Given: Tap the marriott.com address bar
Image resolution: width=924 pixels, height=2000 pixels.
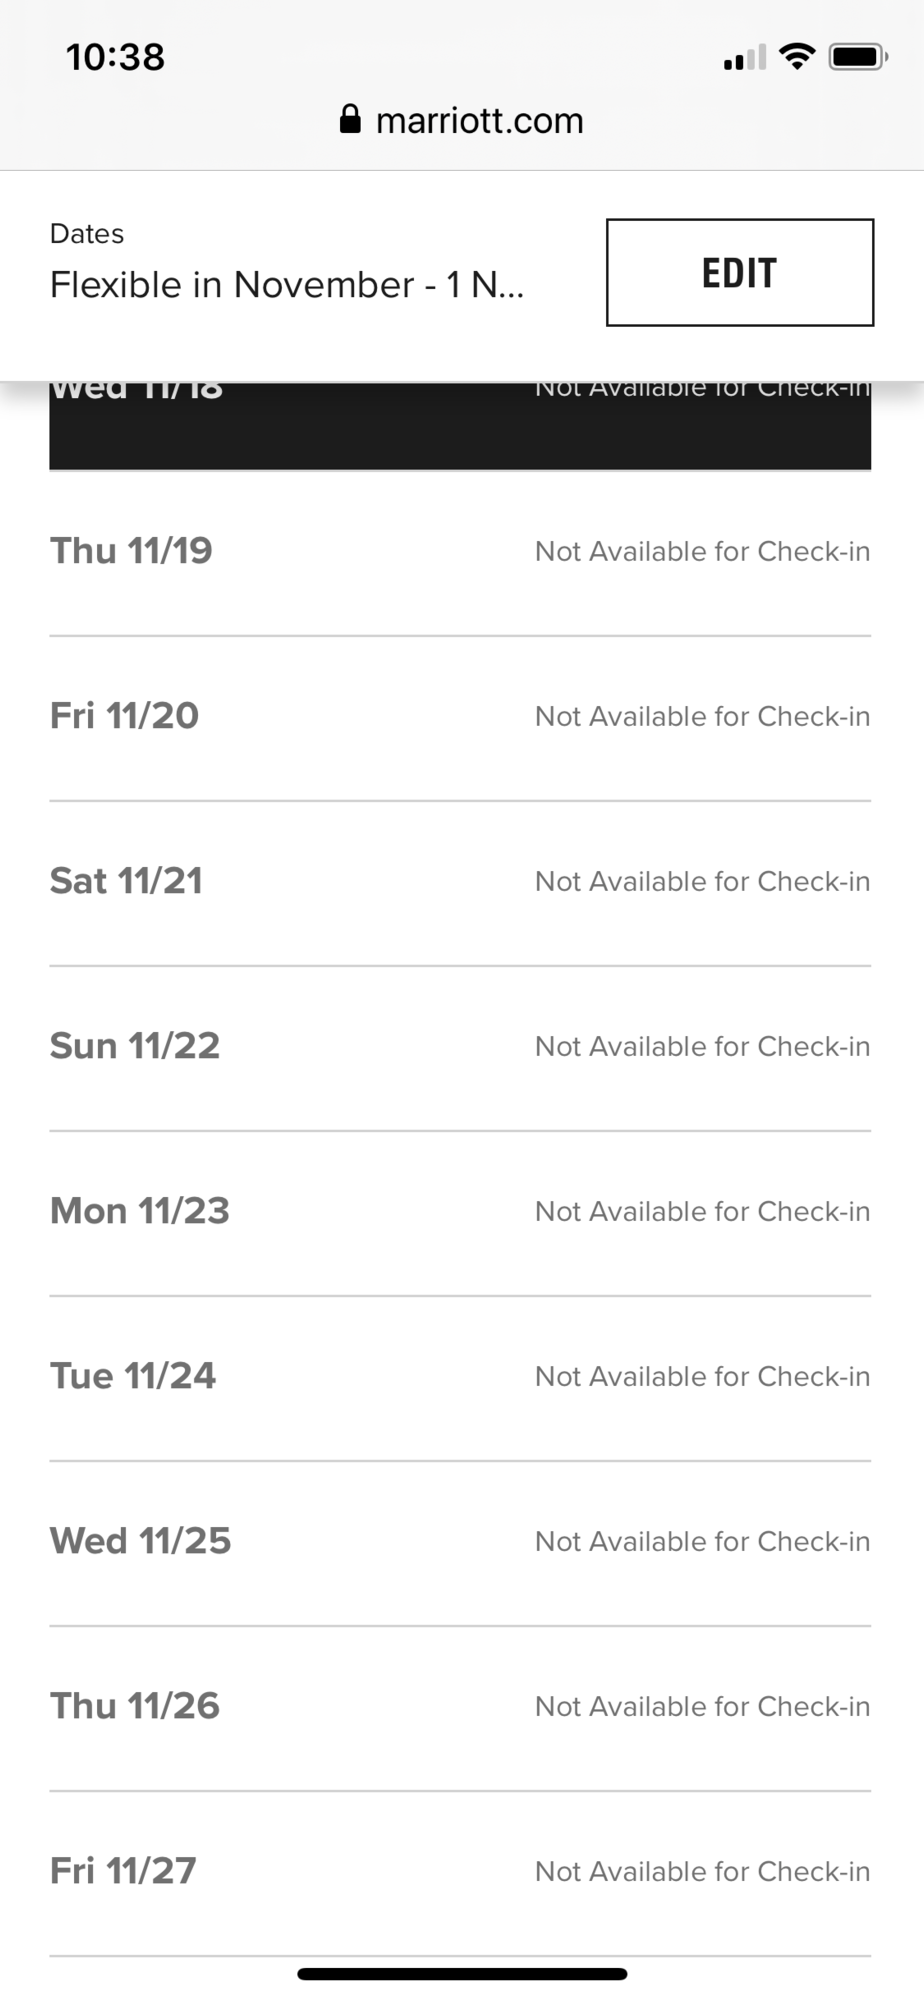Looking at the screenshot, I should coord(462,120).
